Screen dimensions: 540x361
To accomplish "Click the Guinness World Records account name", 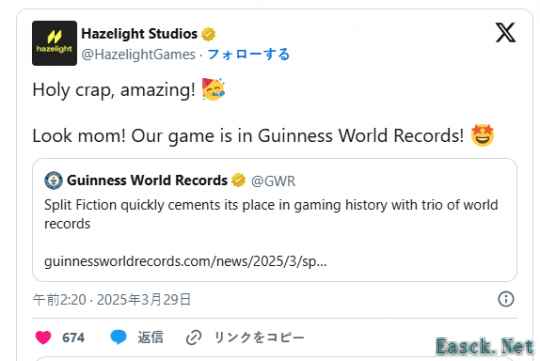I will point(147,180).
